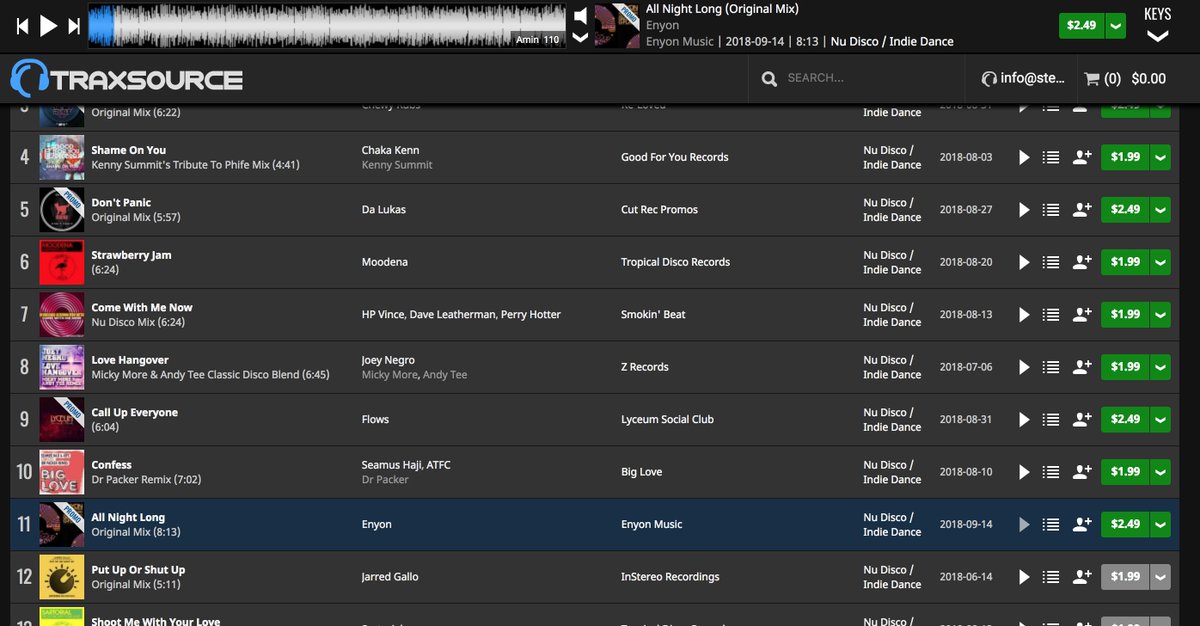This screenshot has width=1200, height=626.
Task: Toggle follow for Joey Negro's track artist
Action: click(1081, 367)
